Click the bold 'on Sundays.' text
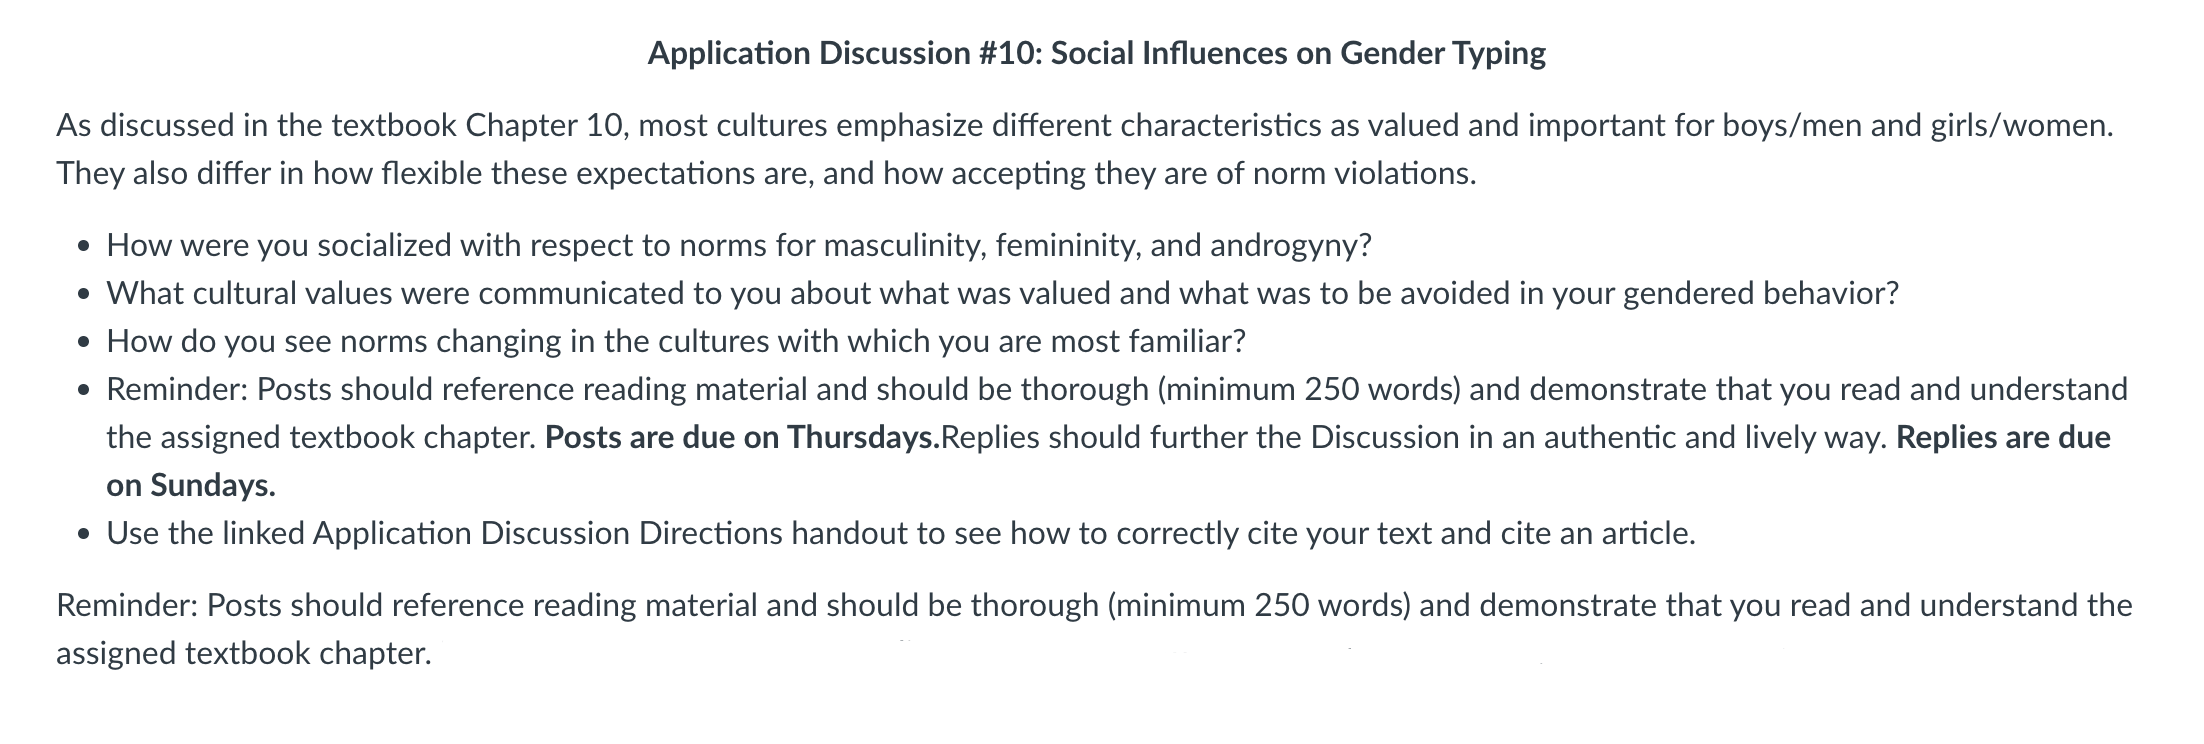Image resolution: width=2204 pixels, height=744 pixels. [x=191, y=486]
